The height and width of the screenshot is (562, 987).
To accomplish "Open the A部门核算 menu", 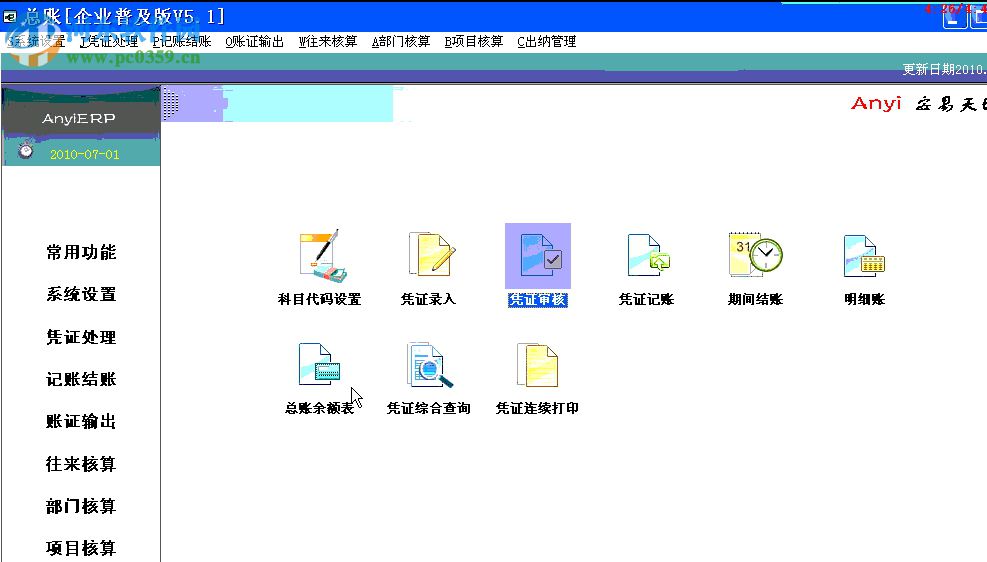I will (401, 42).
